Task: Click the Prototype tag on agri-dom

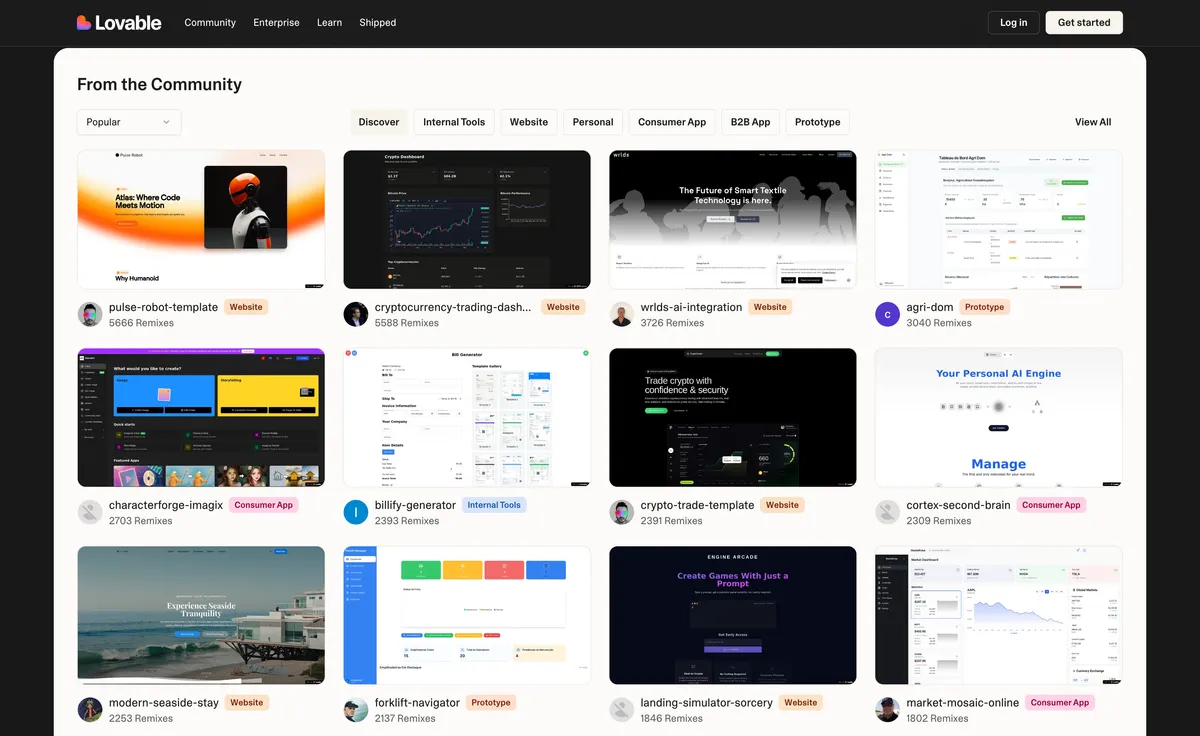Action: coord(984,307)
